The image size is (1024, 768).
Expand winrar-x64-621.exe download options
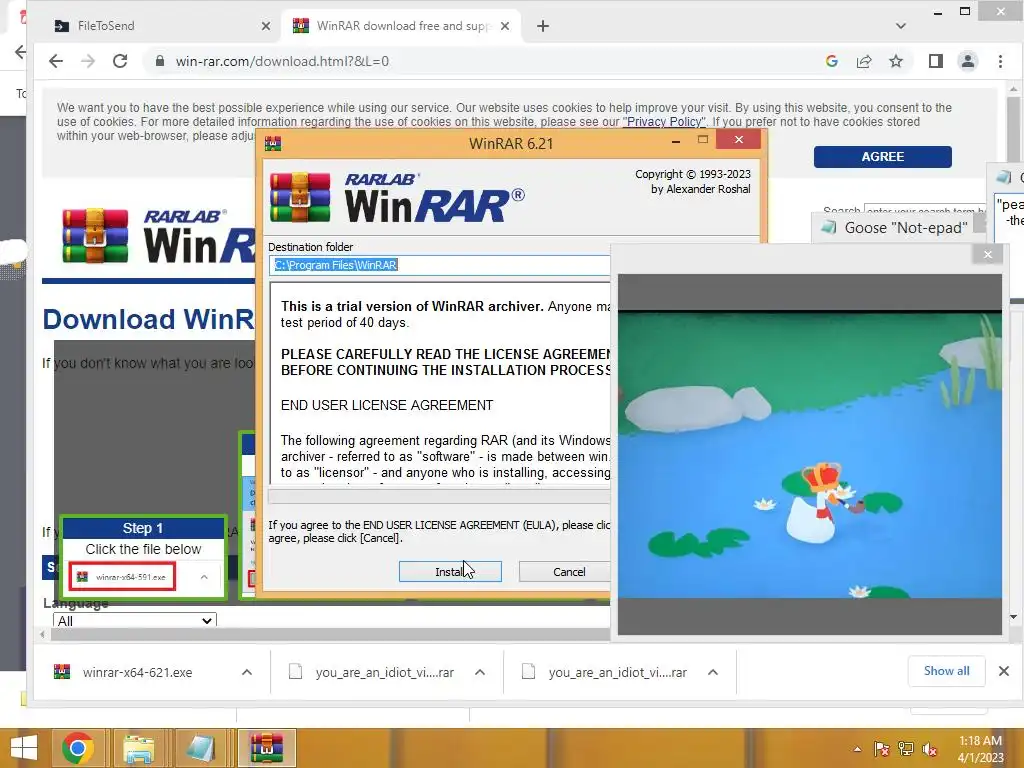(x=247, y=672)
